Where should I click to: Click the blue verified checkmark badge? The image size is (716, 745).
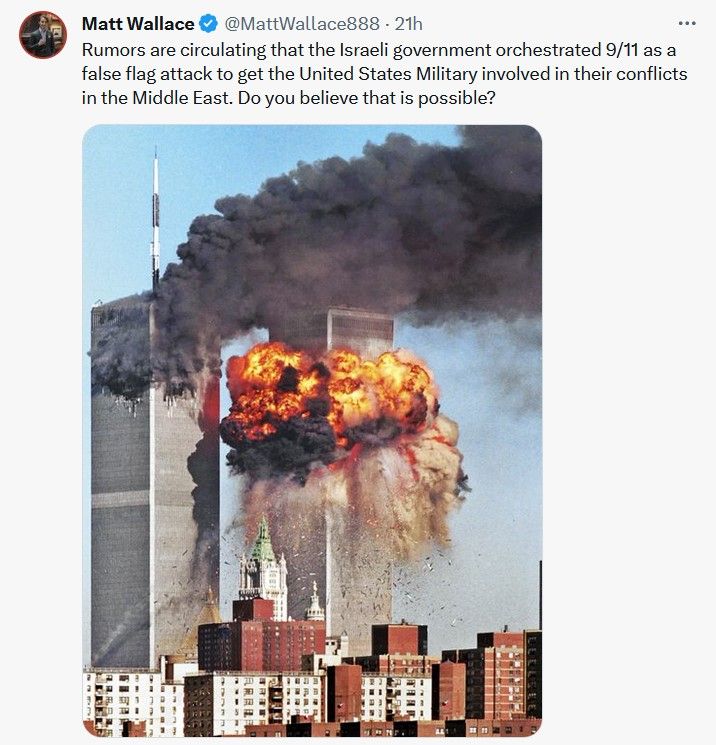click(x=208, y=23)
